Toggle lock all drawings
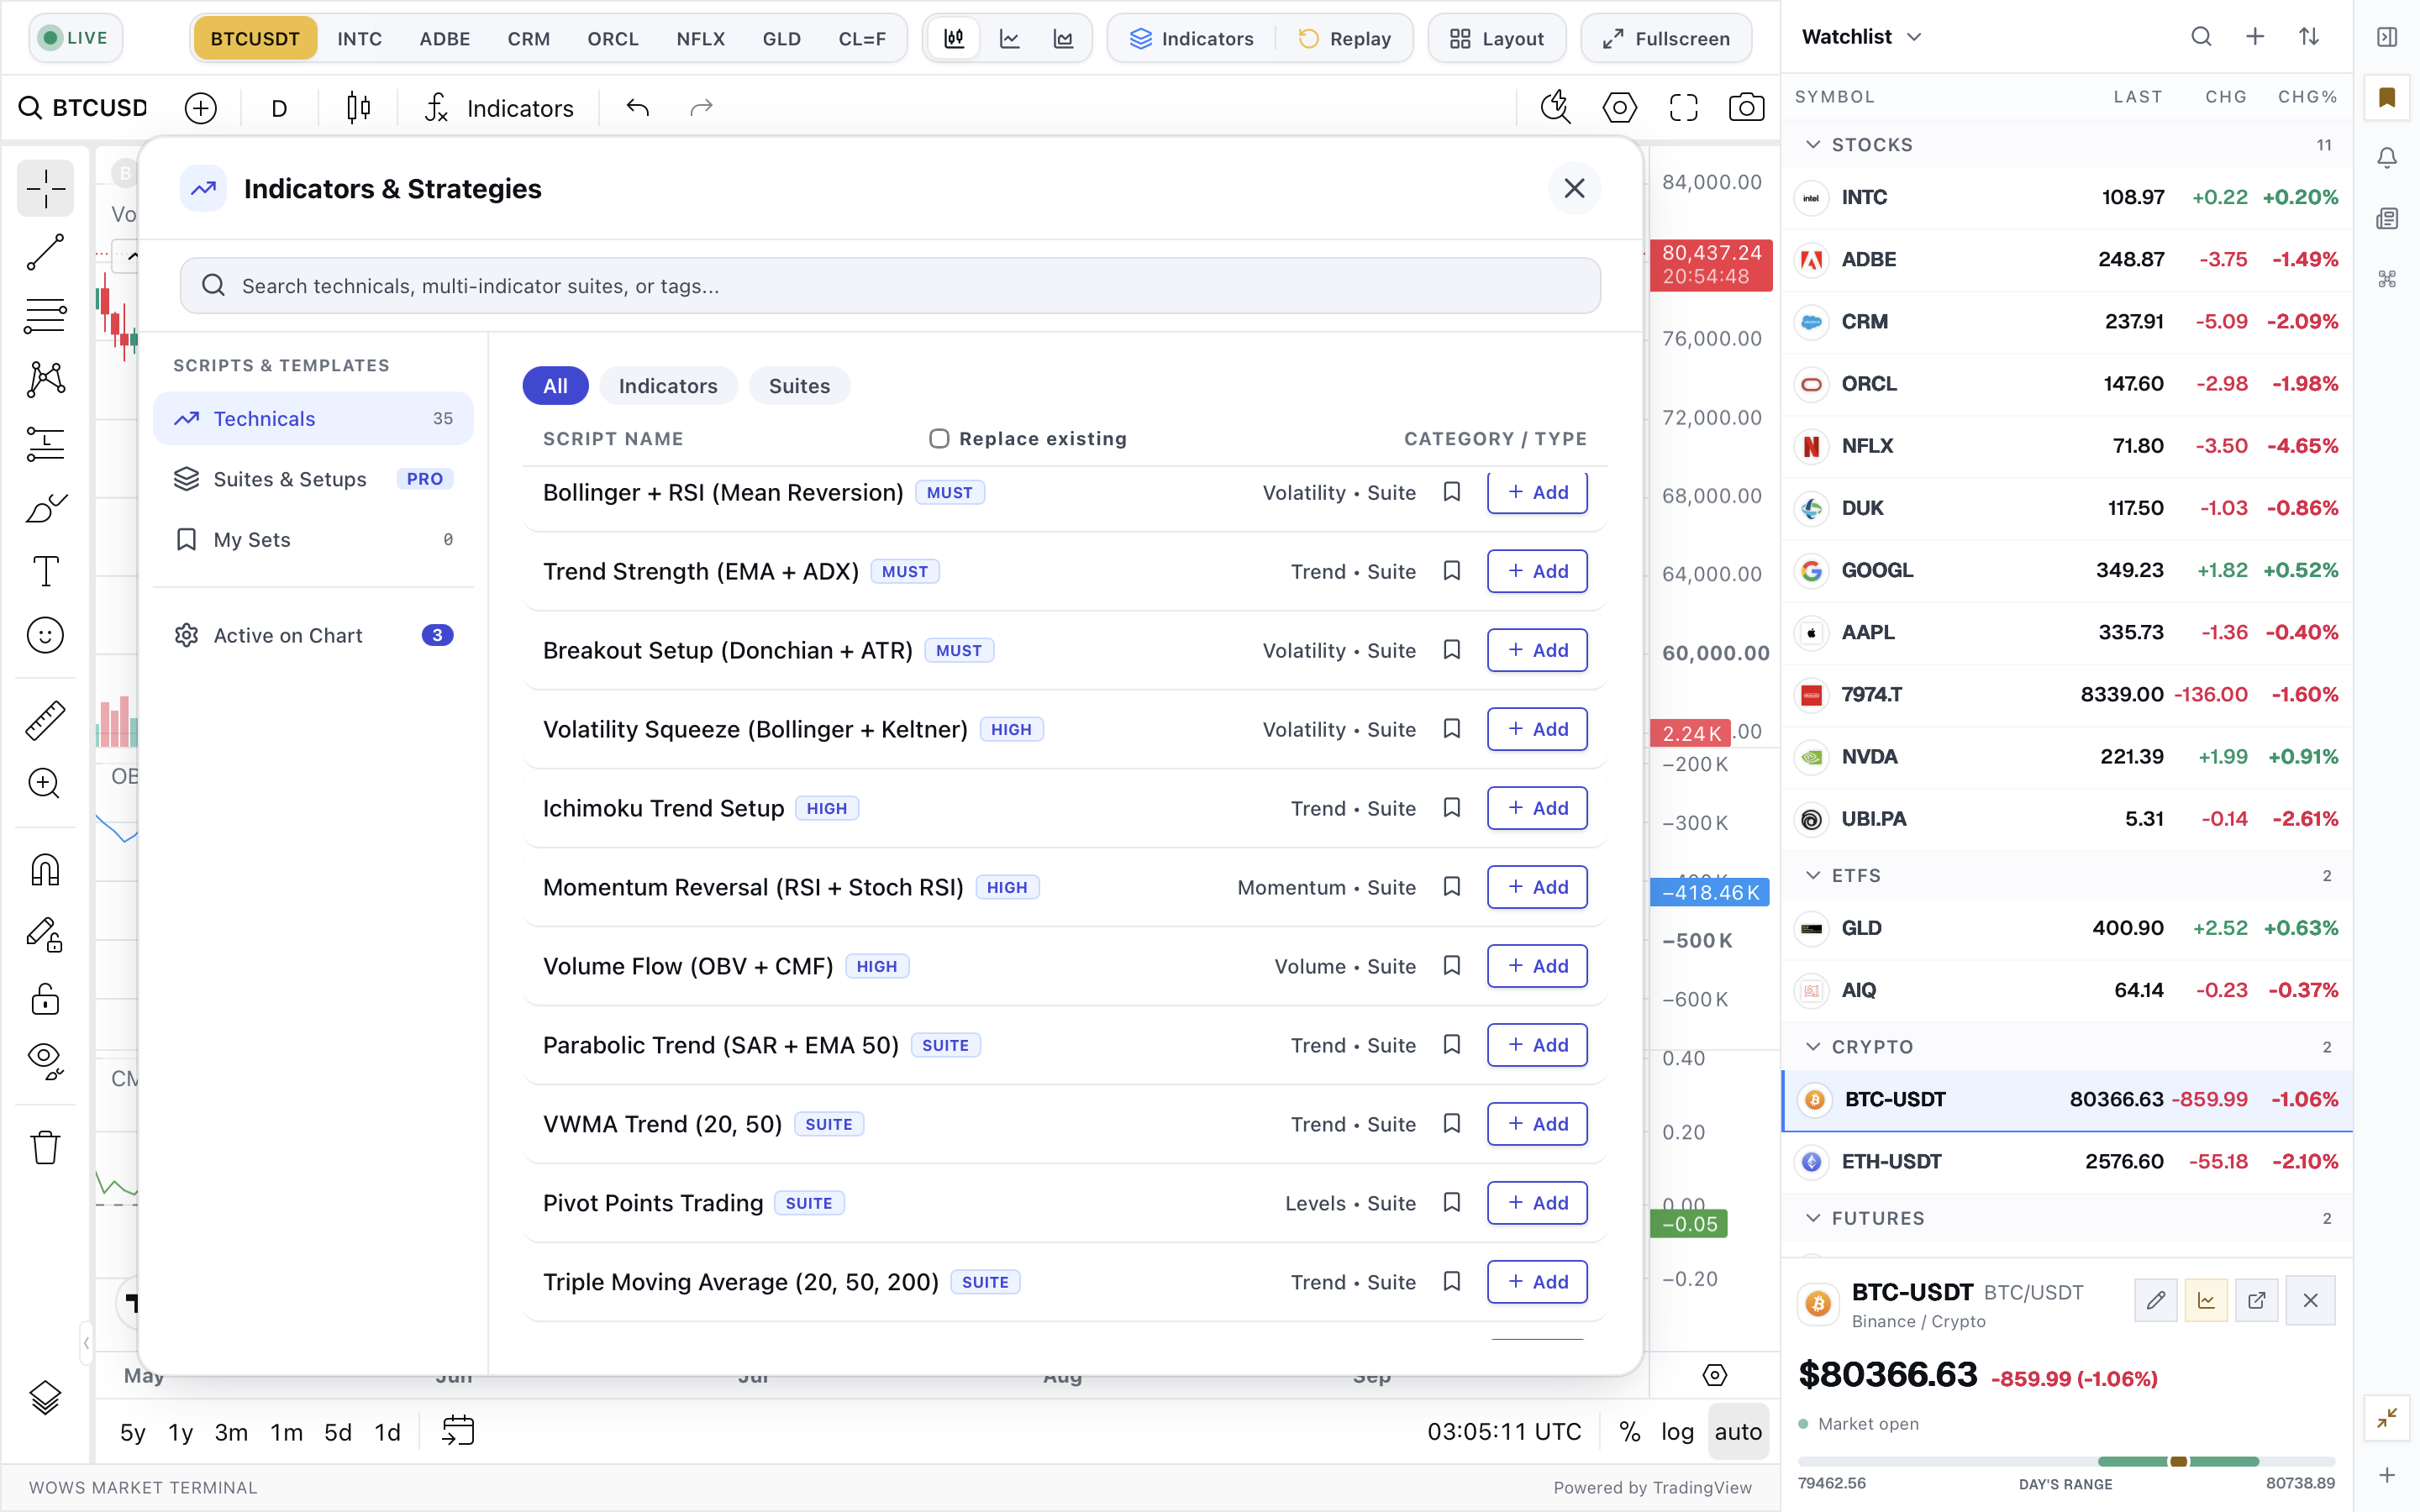This screenshot has height=1512, width=2420. click(x=45, y=998)
